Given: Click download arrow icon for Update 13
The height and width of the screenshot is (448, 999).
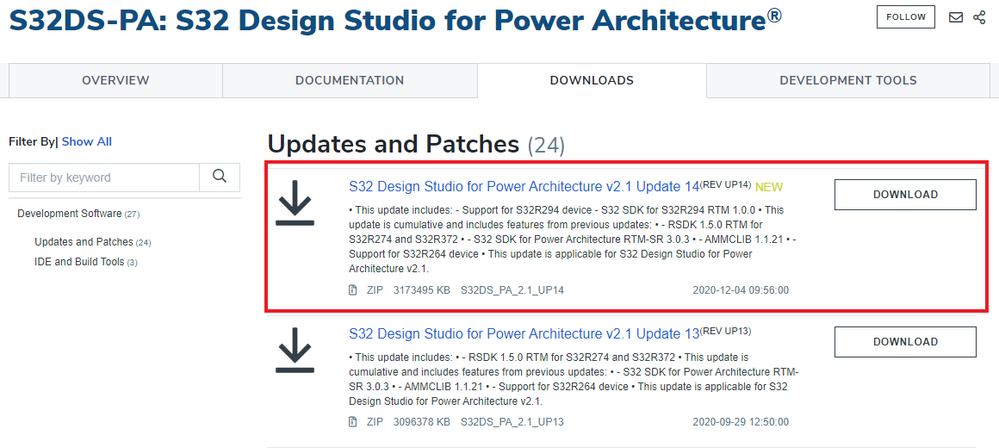Looking at the screenshot, I should pyautogui.click(x=294, y=350).
